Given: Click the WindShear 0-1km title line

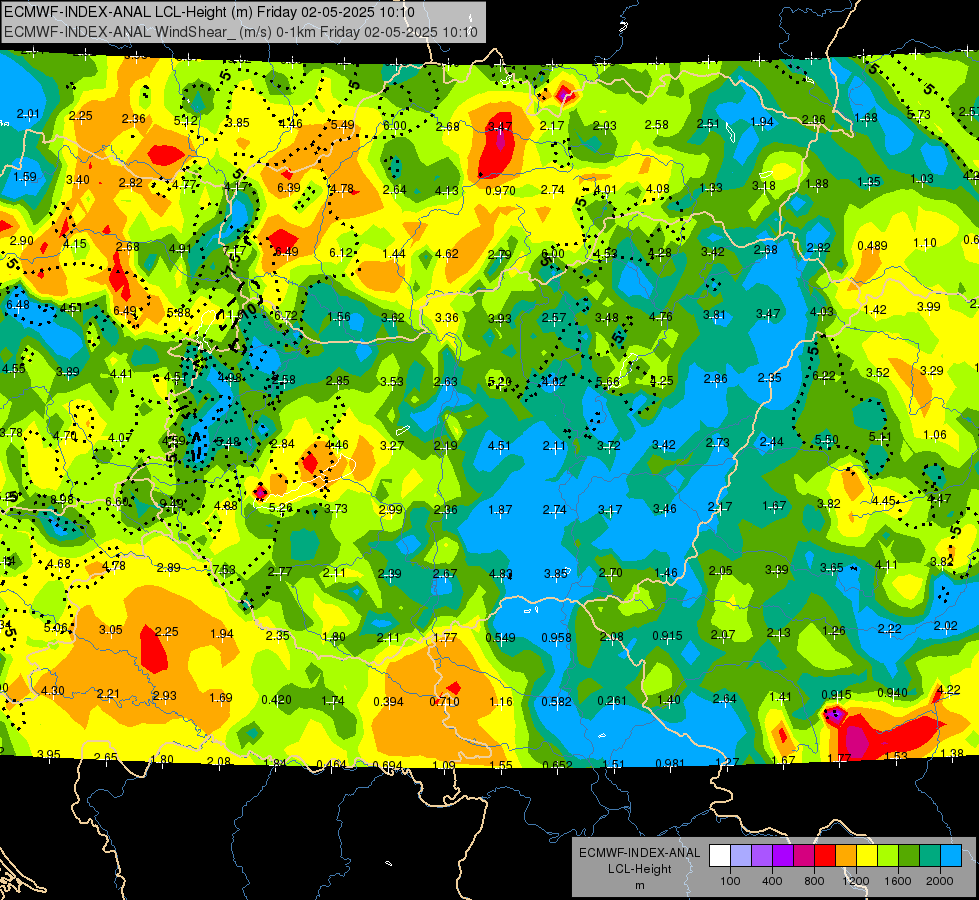Looking at the screenshot, I should tap(240, 32).
